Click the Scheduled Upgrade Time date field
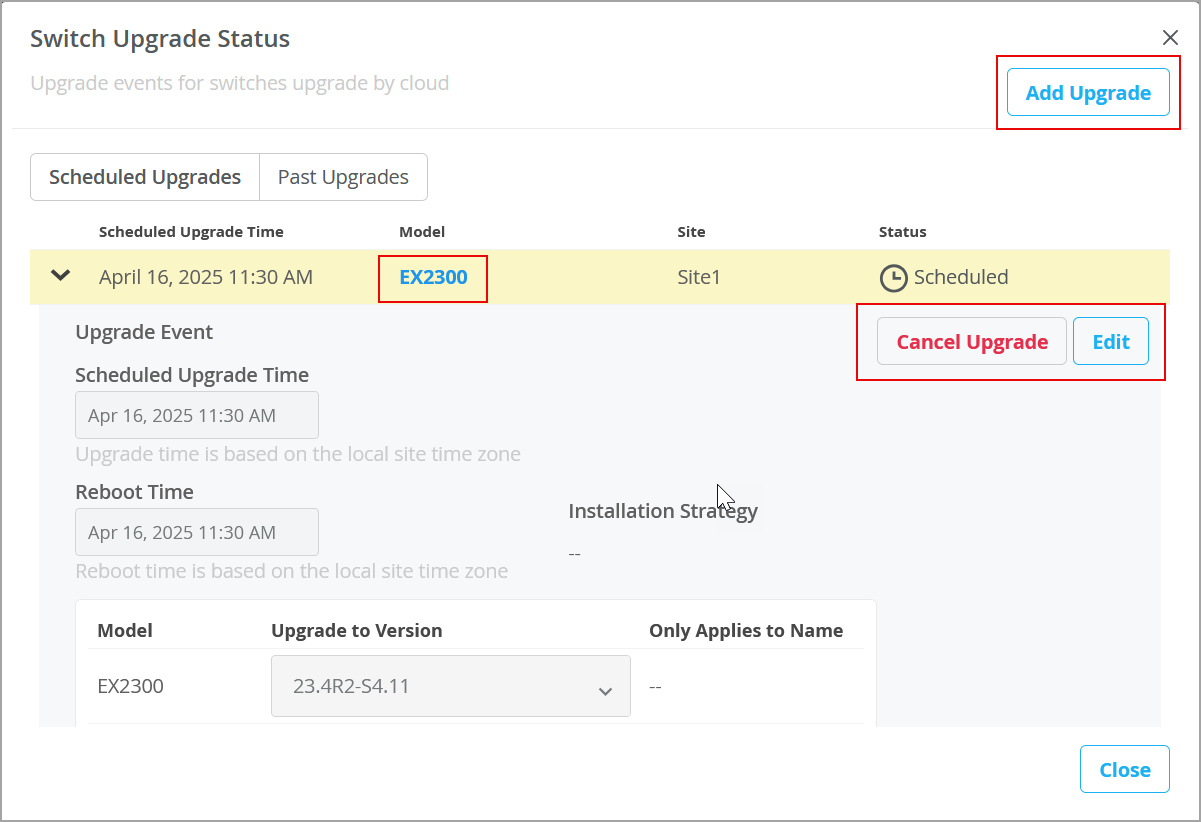The height and width of the screenshot is (822, 1201). click(197, 415)
